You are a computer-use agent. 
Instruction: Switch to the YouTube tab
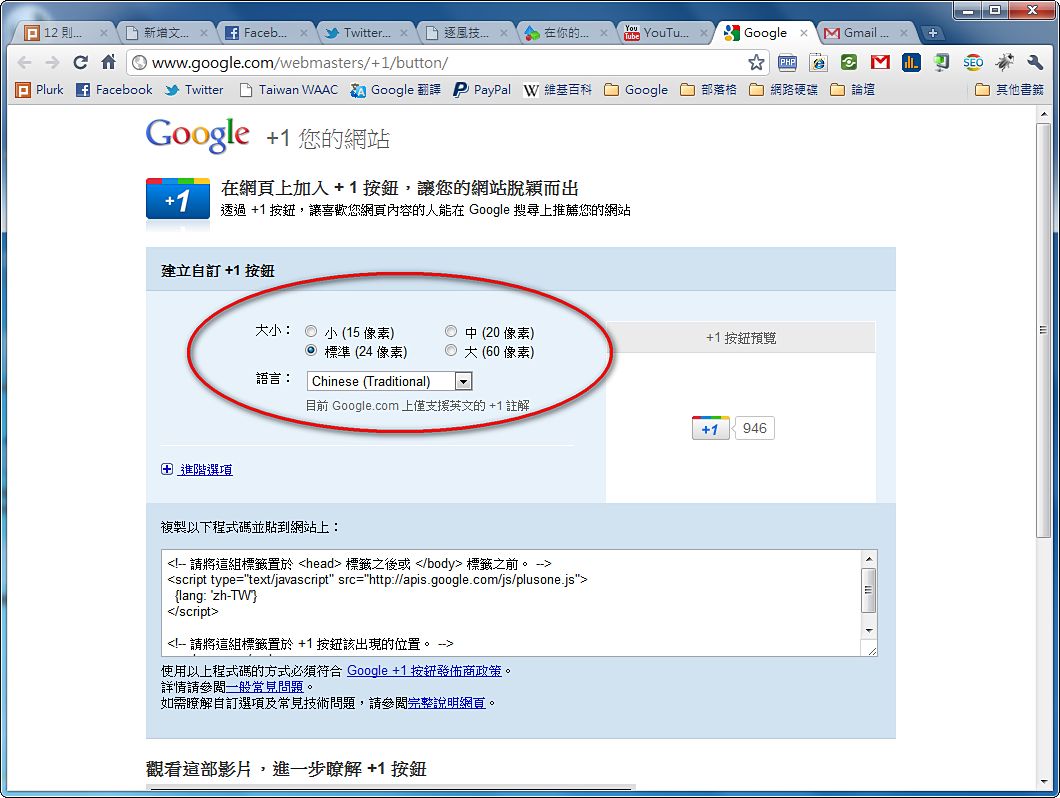tap(666, 32)
